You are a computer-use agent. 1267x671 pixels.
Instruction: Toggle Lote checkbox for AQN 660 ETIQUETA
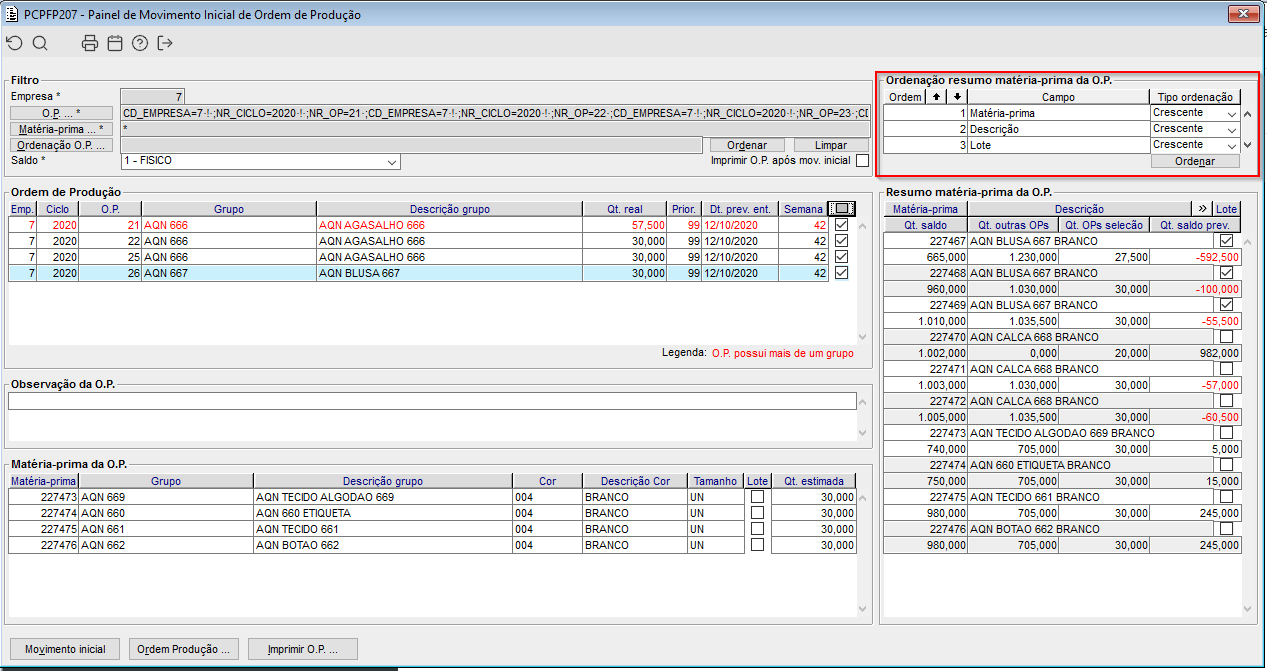757,513
